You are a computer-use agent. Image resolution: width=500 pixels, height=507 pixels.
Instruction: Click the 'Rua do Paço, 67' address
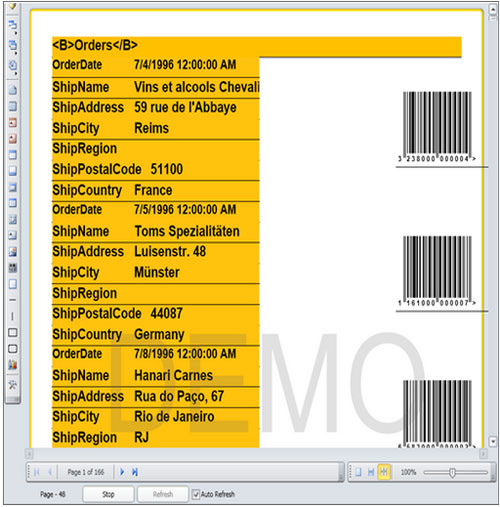(x=179, y=396)
